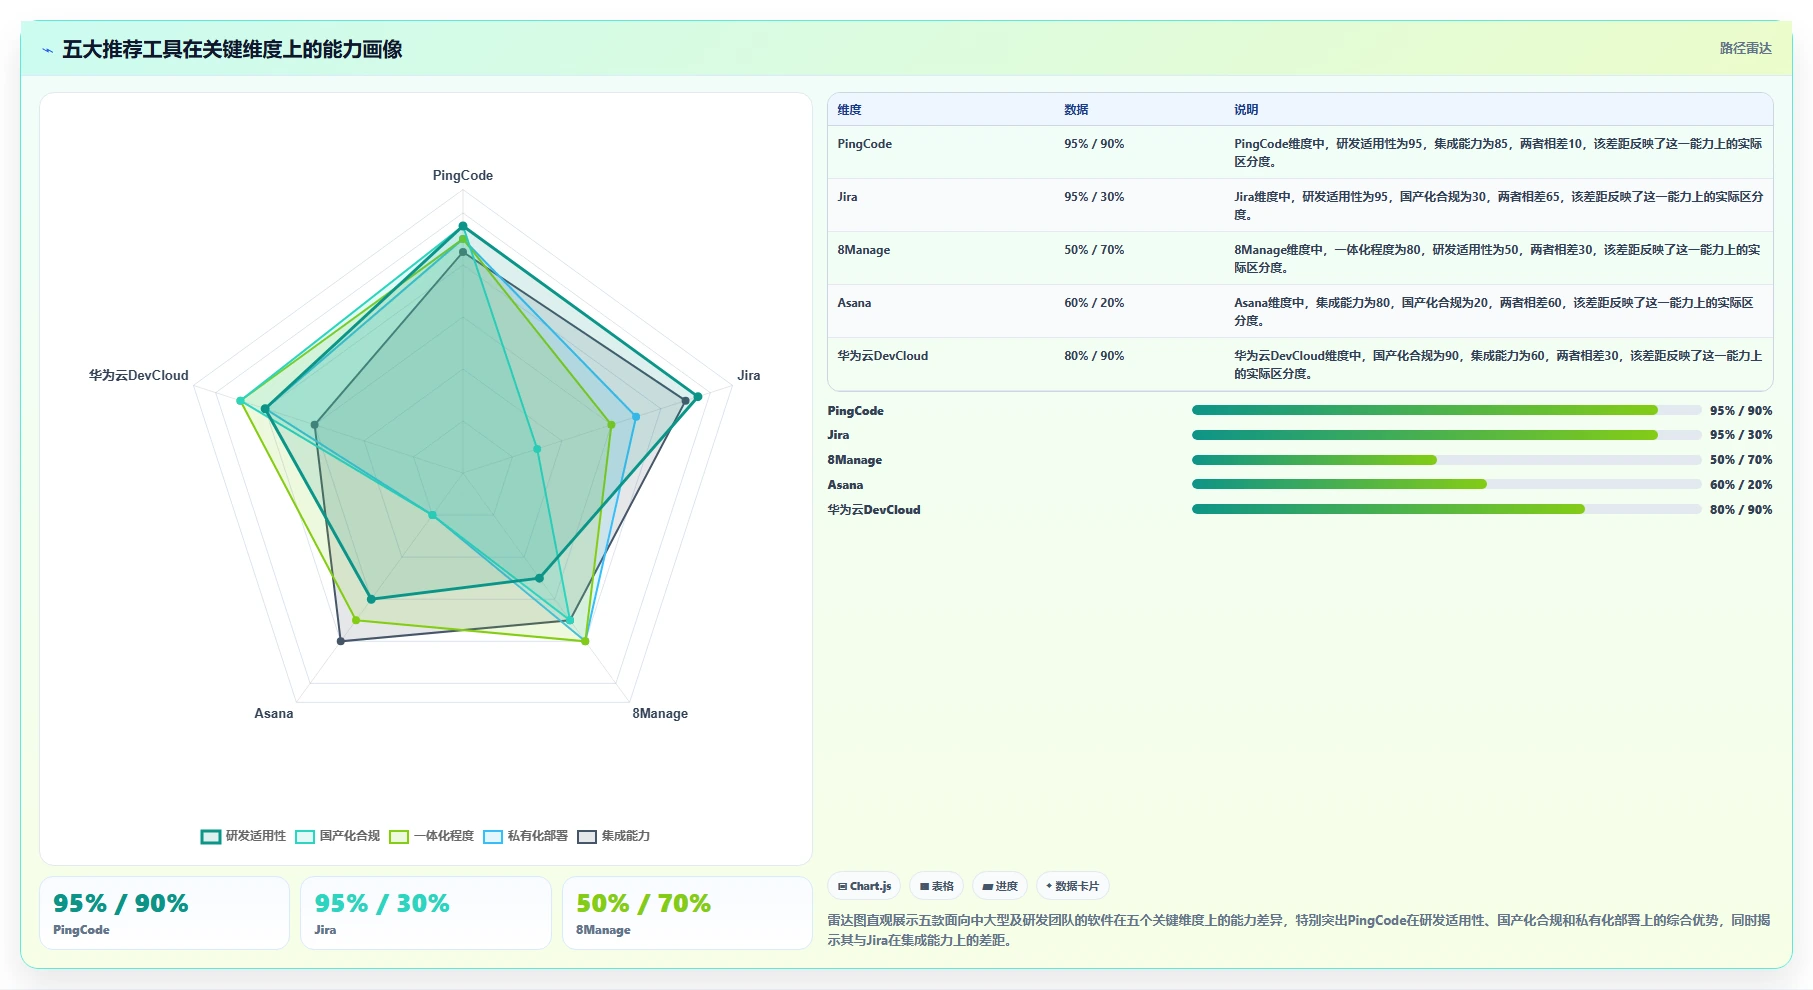
Task: Click the 60% / 20% cell in the table's Asana row
Action: (x=1094, y=303)
